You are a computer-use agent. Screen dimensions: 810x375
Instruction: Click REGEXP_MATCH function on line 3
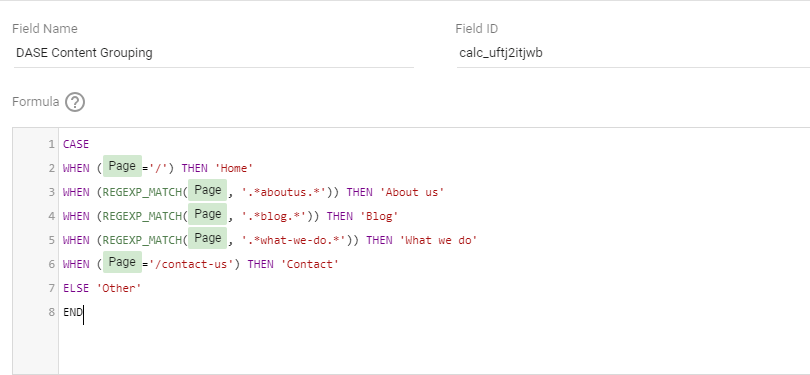(142, 192)
